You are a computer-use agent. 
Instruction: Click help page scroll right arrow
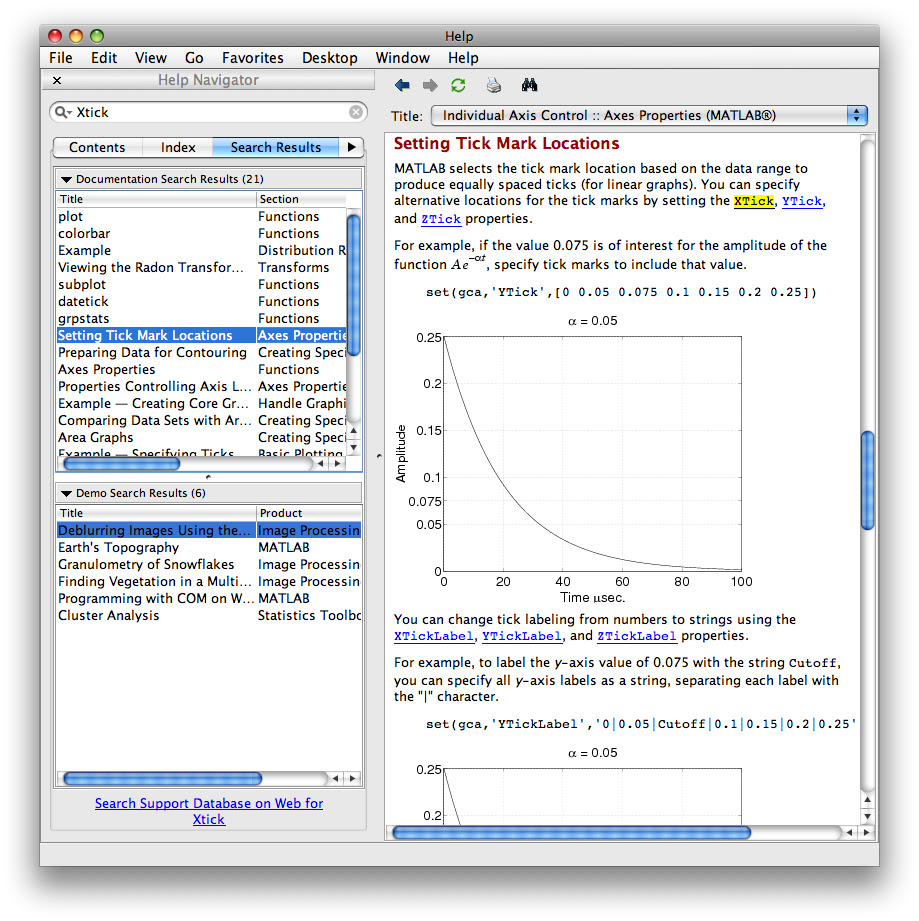pos(867,833)
